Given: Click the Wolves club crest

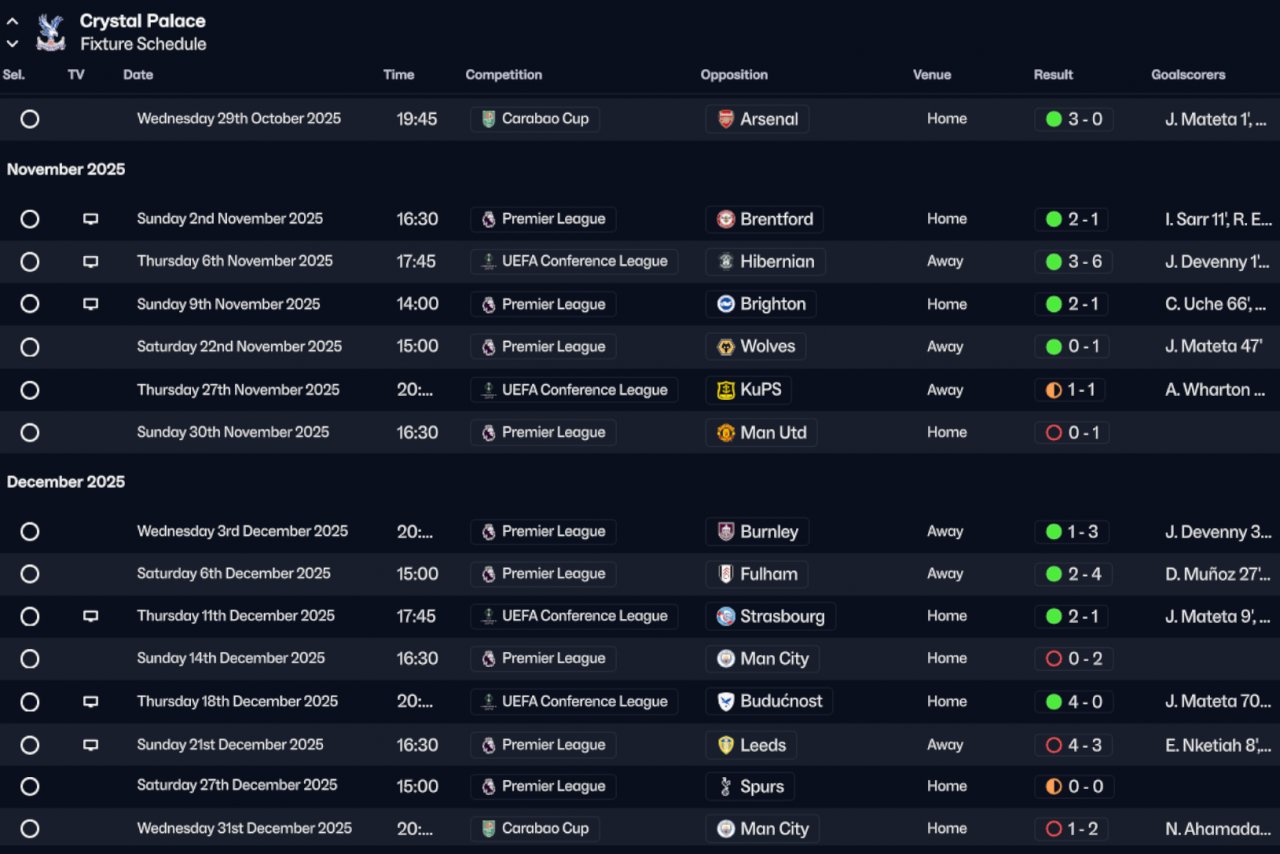Looking at the screenshot, I should [x=726, y=347].
